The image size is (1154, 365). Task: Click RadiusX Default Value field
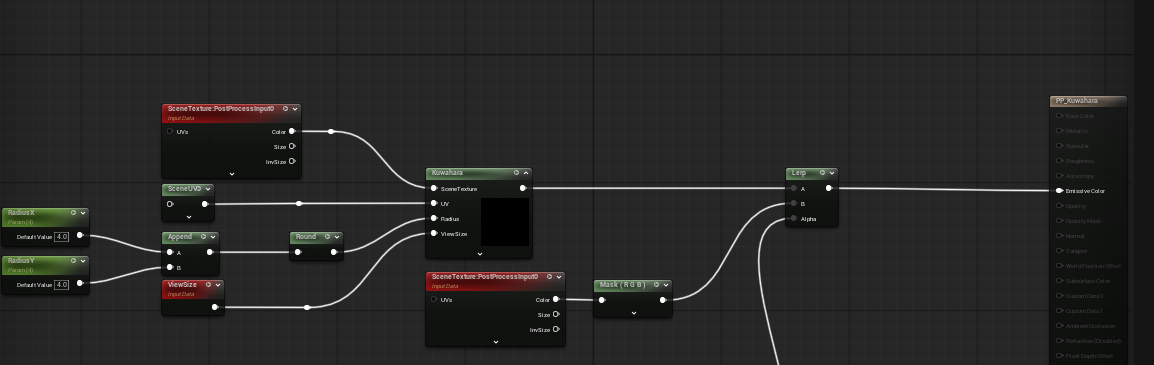pos(61,237)
